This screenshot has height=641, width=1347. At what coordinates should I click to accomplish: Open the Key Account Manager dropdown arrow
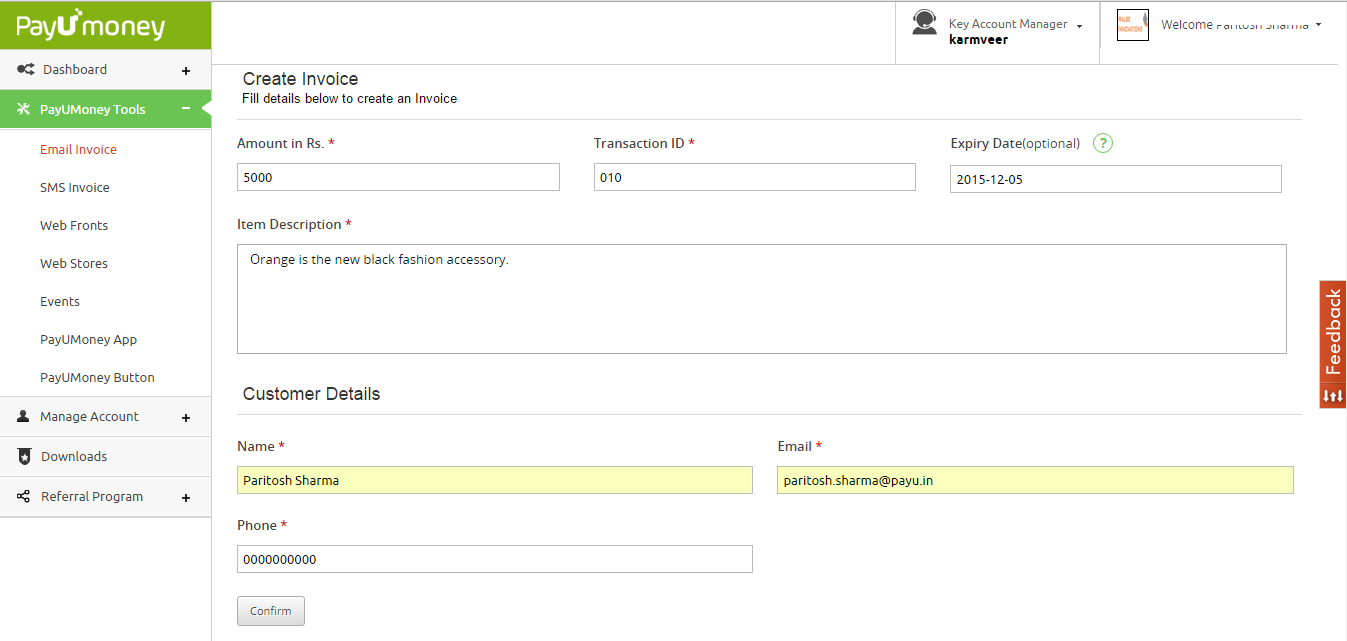tap(1080, 26)
